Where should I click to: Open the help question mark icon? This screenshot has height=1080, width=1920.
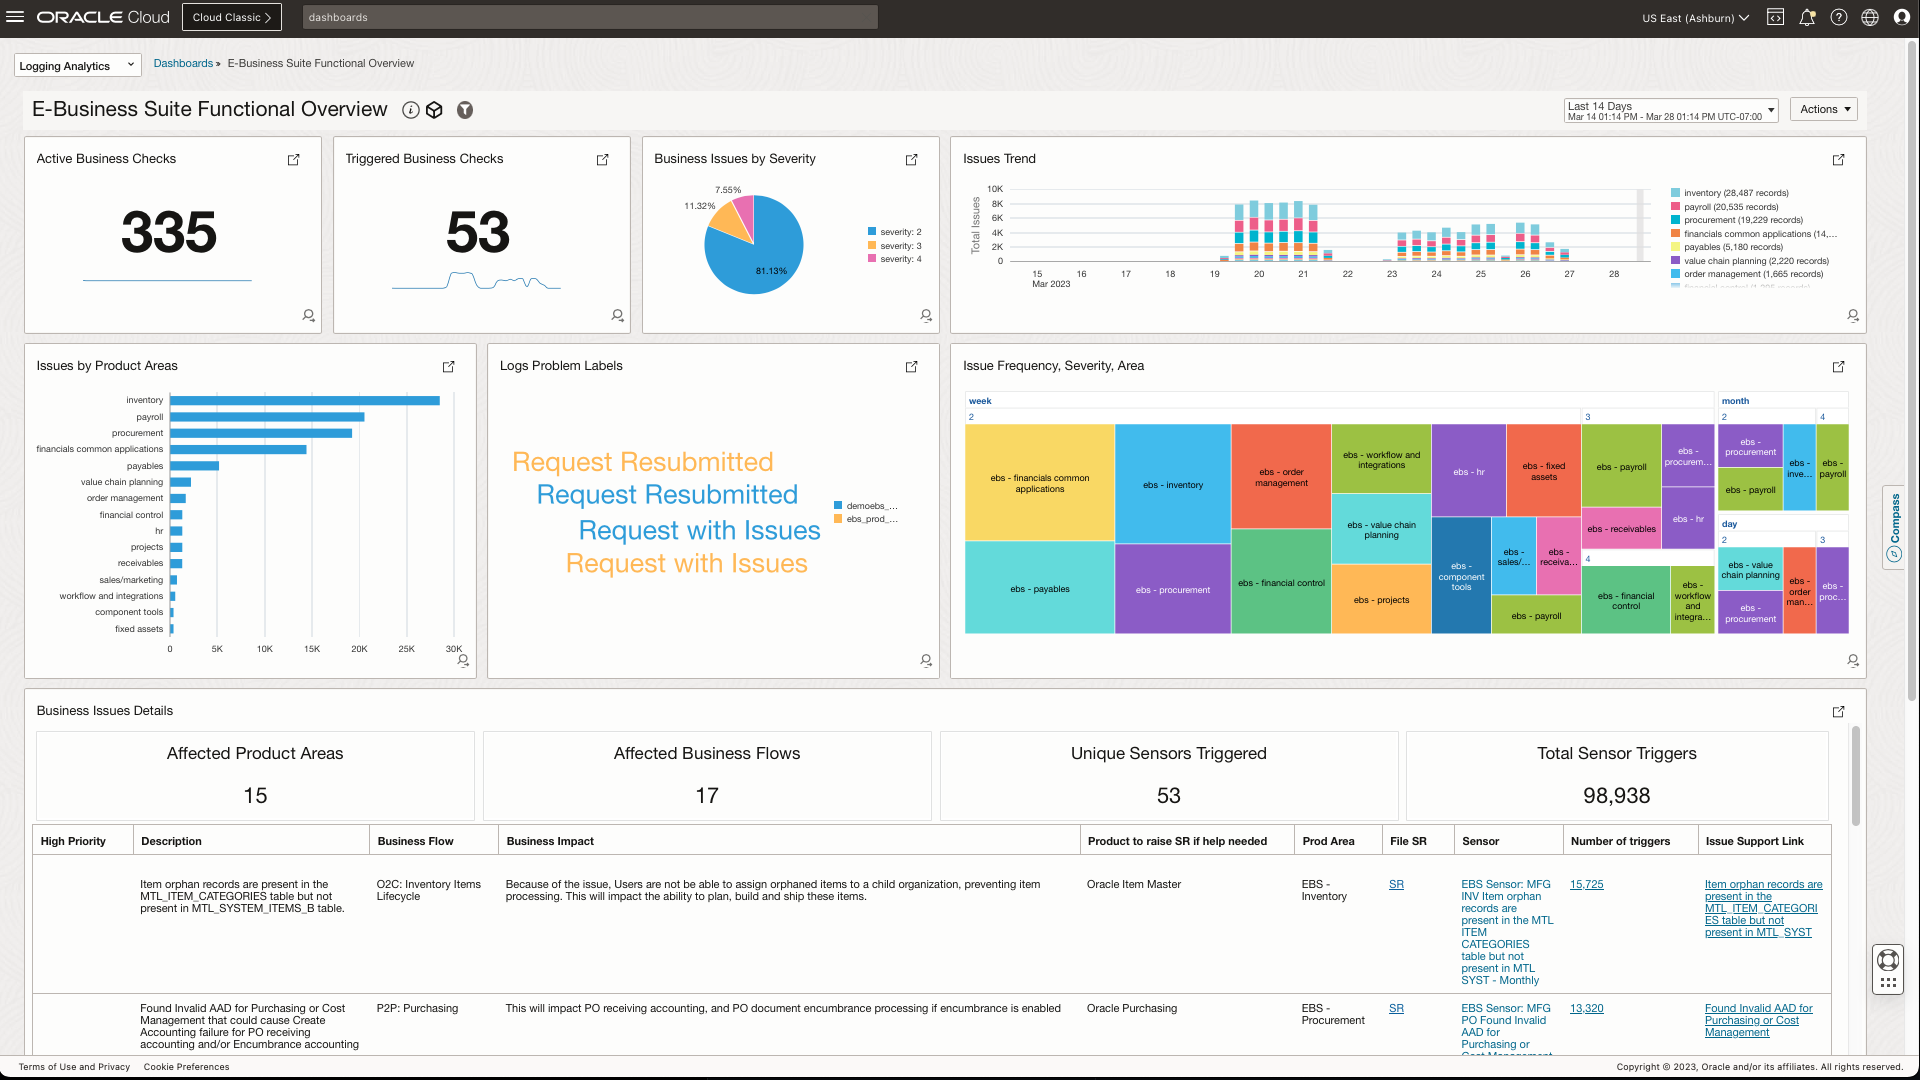click(x=1839, y=17)
